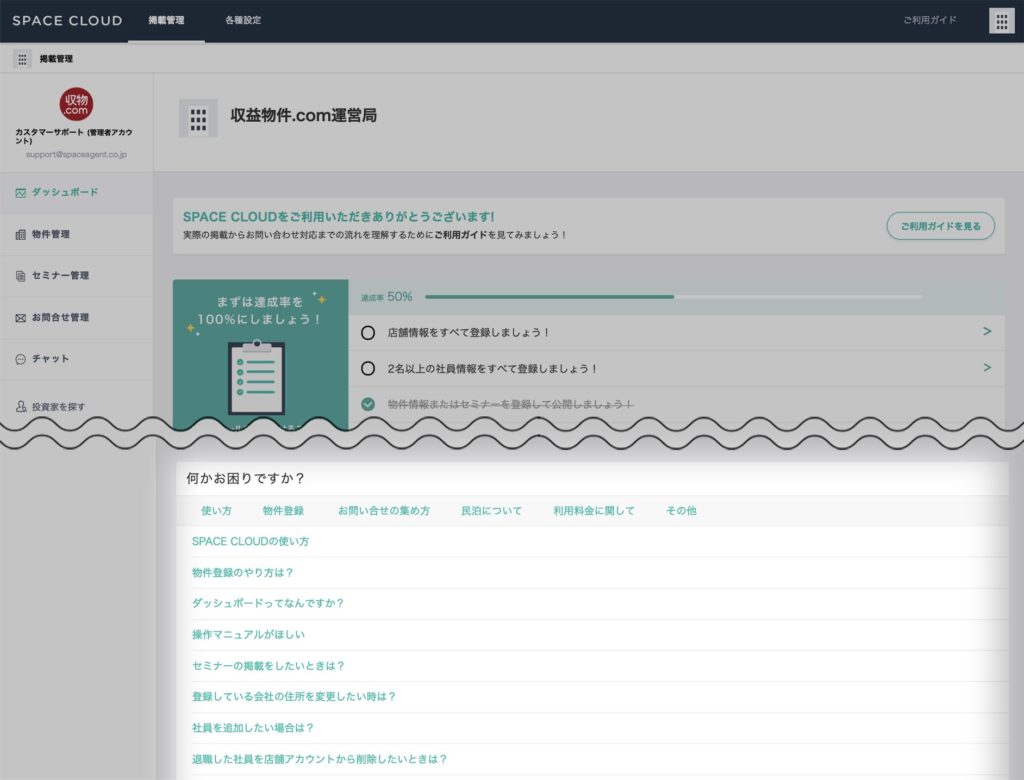This screenshot has height=780, width=1024.
Task: Click the red 収物.com account logo
Action: coord(76,105)
